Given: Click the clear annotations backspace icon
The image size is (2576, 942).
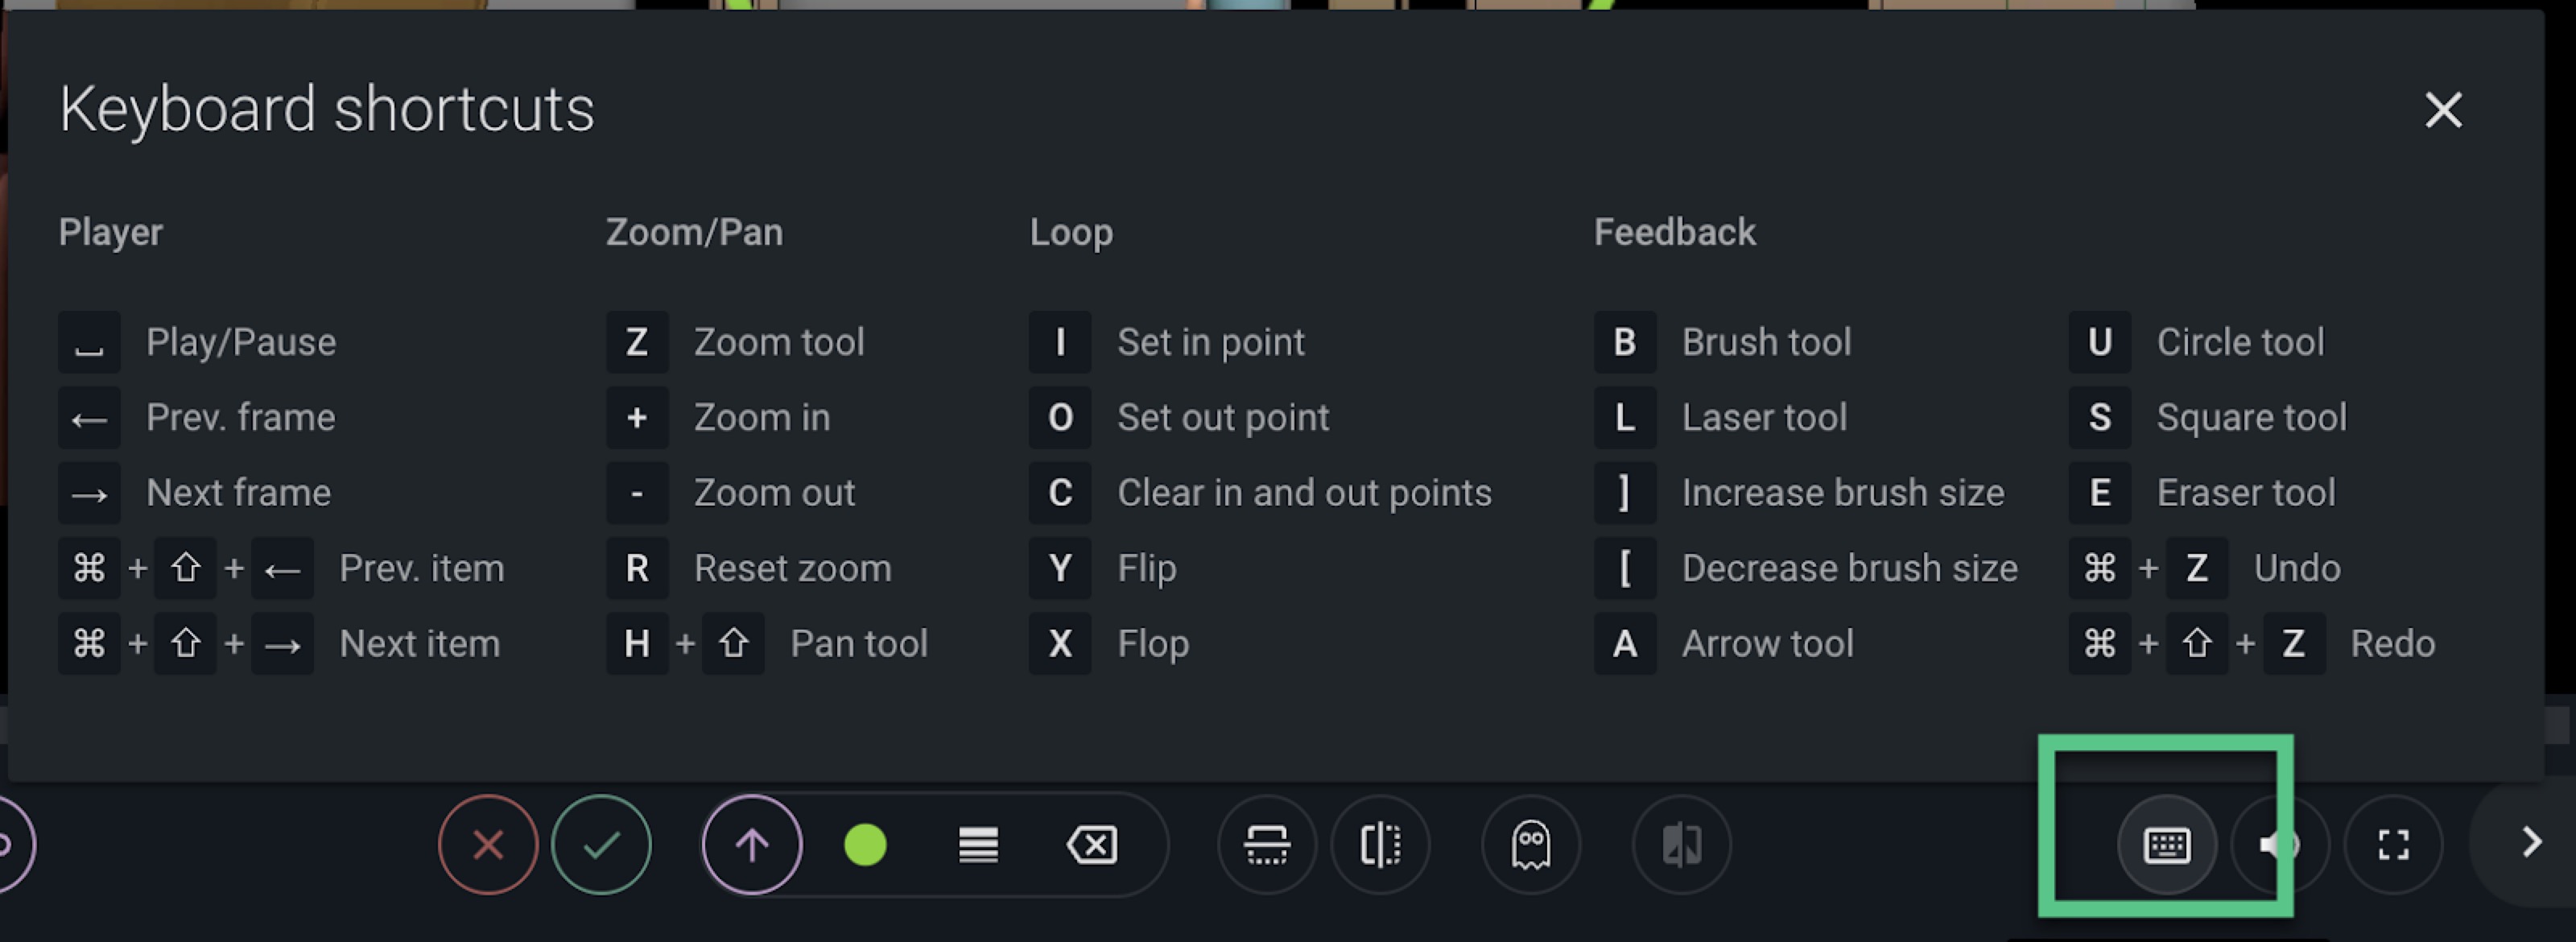Looking at the screenshot, I should (x=1092, y=845).
